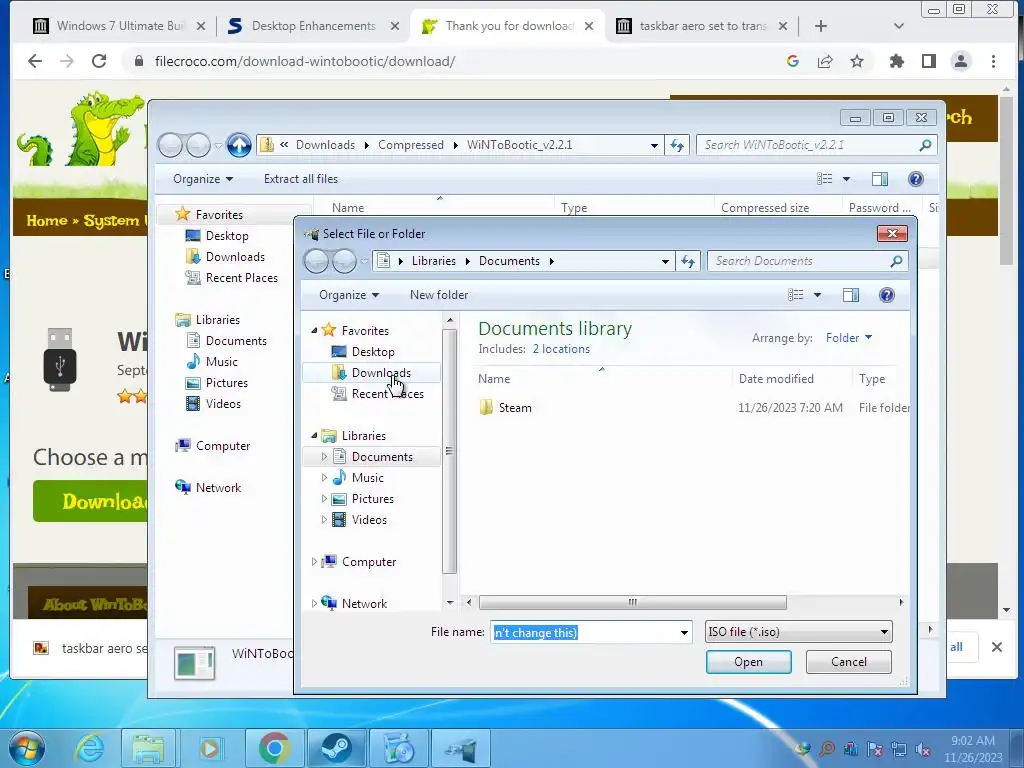Click the Compressed breadcrumb in the Explorer address bar

pos(410,145)
